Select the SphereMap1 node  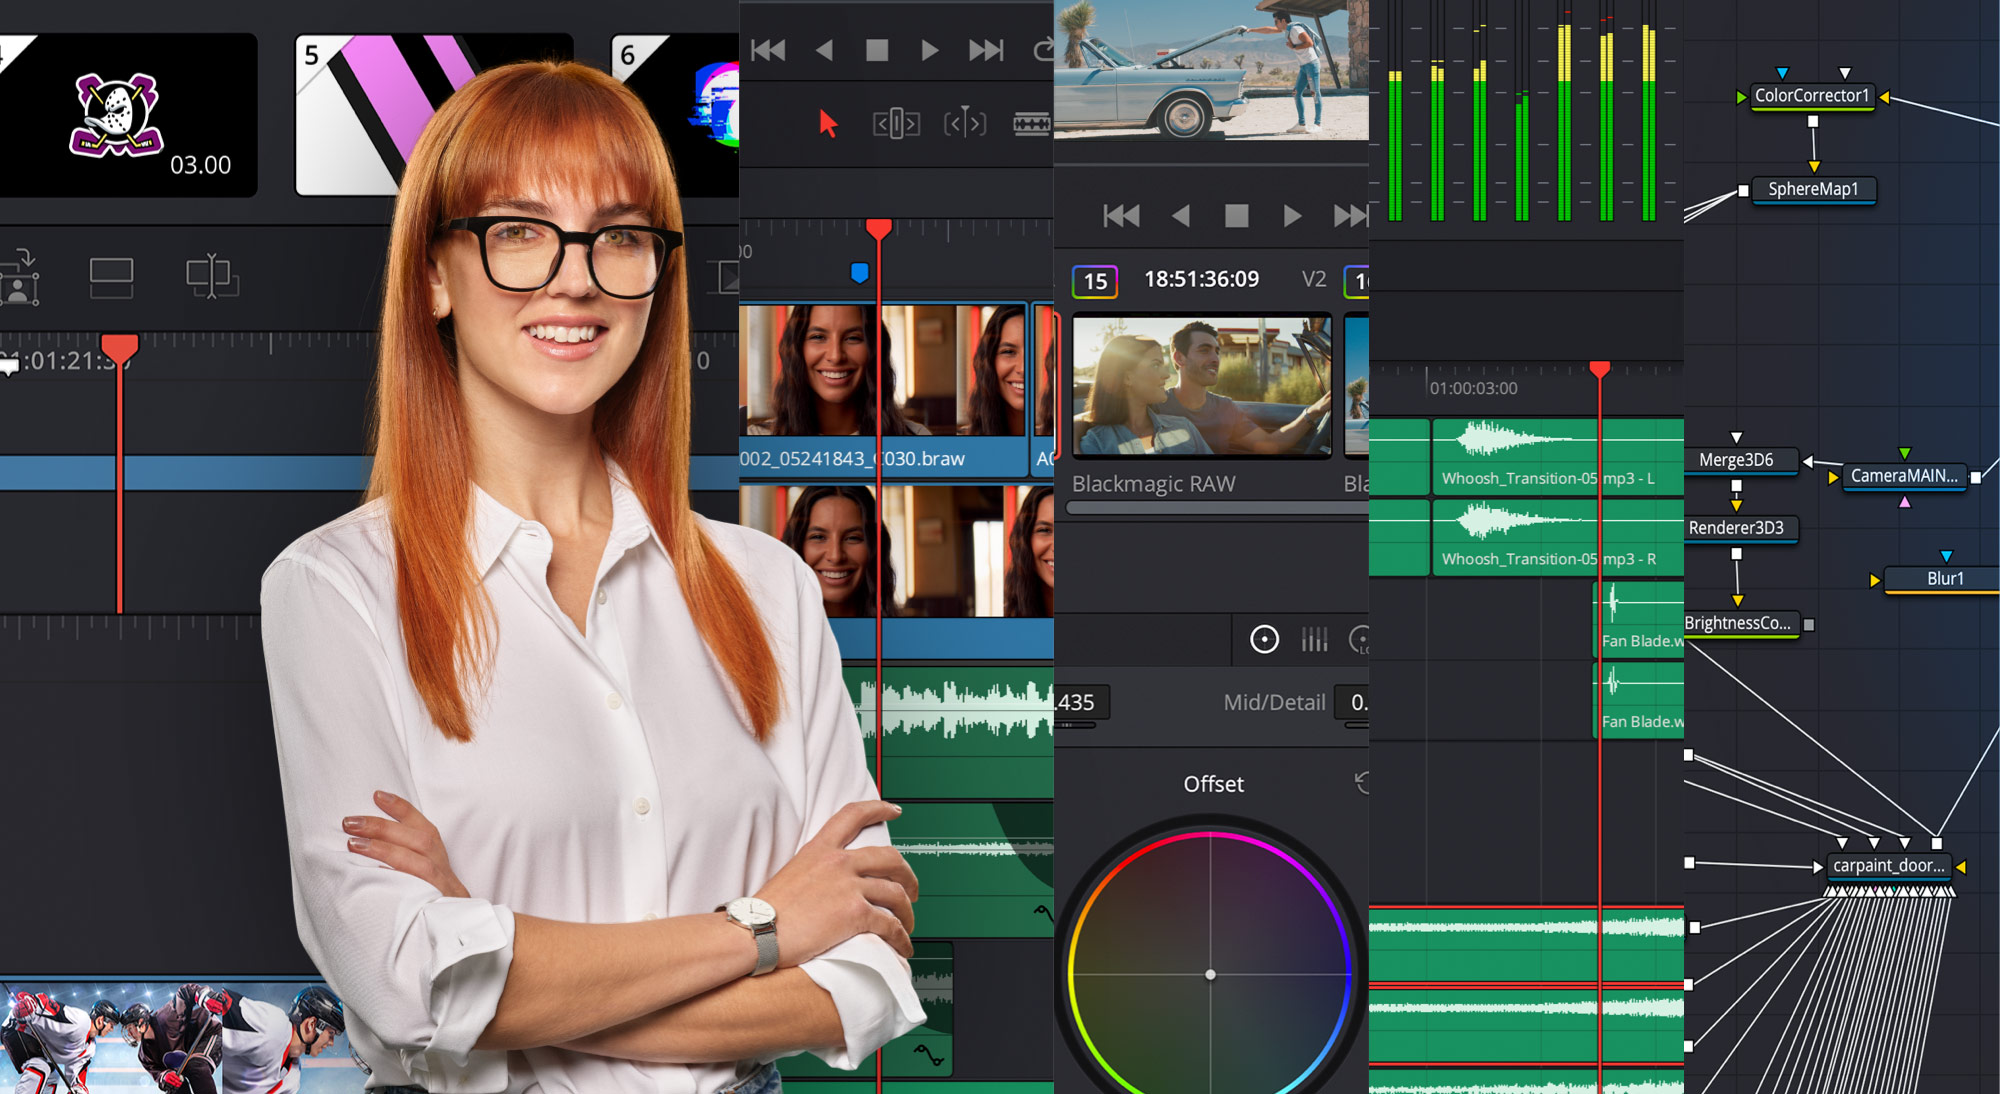pos(1813,187)
